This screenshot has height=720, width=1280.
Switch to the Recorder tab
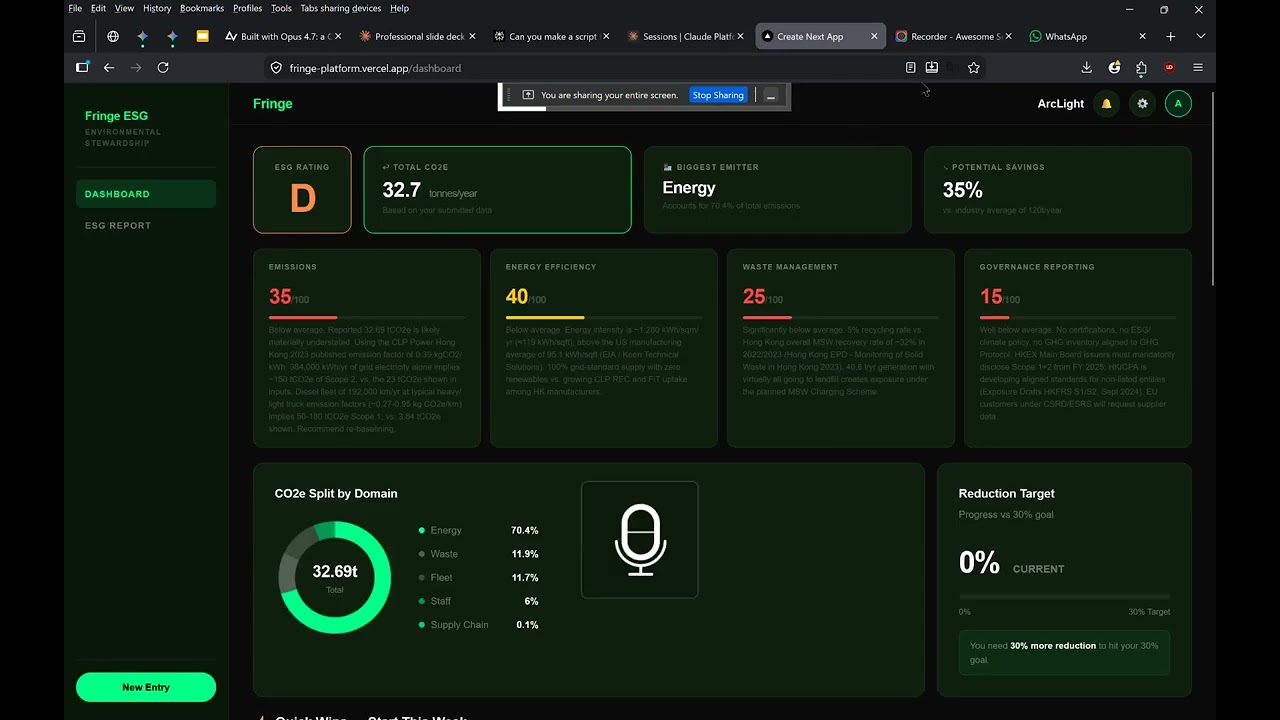click(955, 36)
